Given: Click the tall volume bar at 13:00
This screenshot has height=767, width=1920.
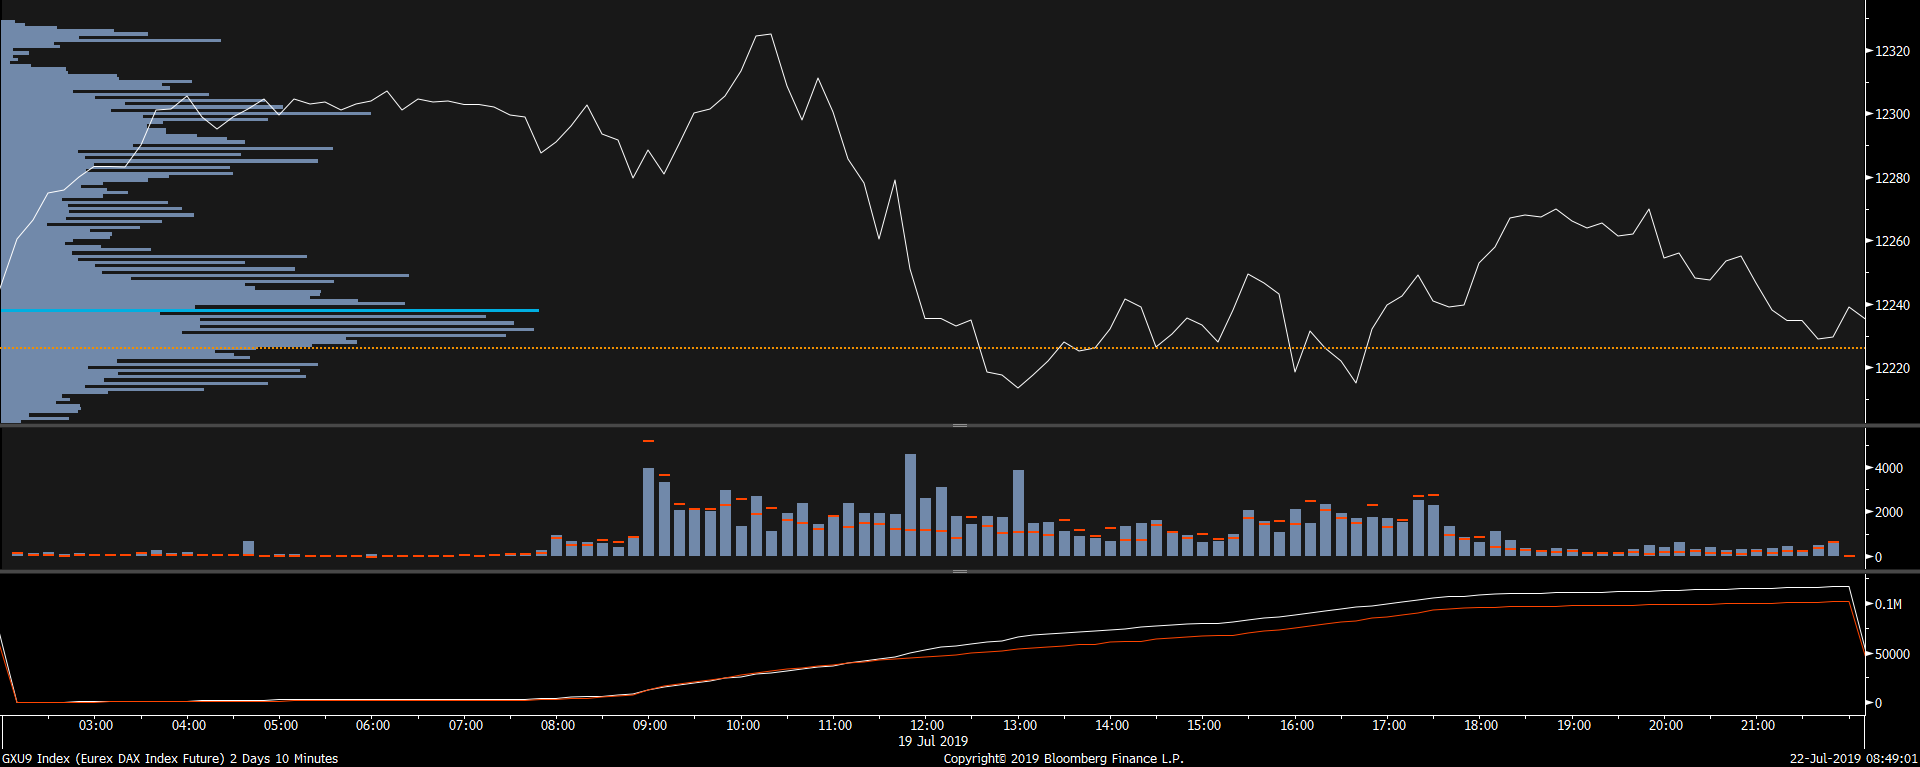Looking at the screenshot, I should click(x=1018, y=512).
